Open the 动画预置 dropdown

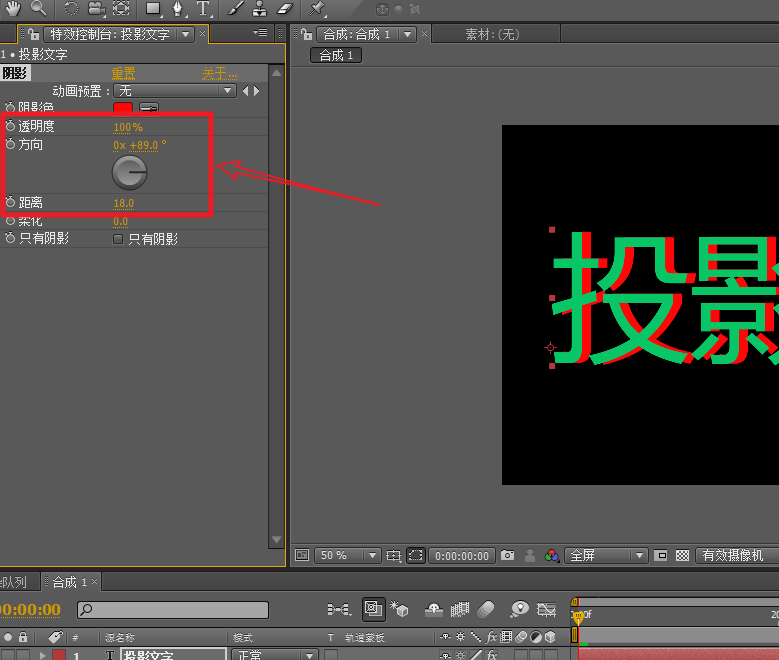(x=174, y=90)
